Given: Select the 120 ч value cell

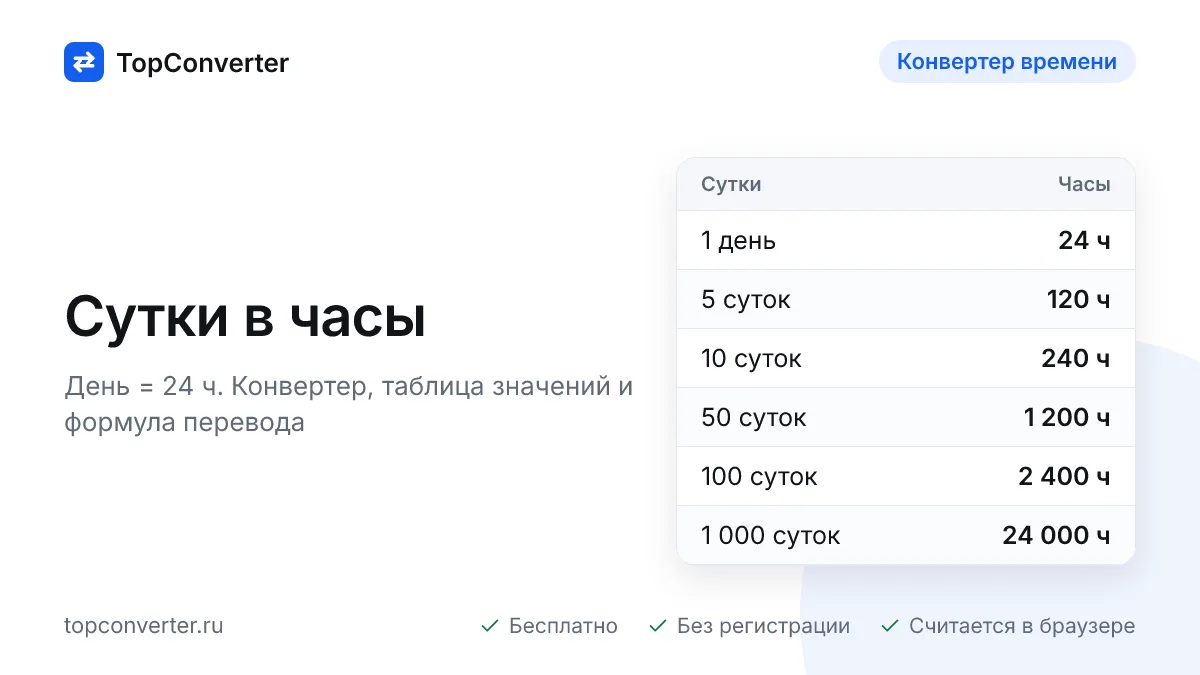Looking at the screenshot, I should pyautogui.click(x=1078, y=300).
